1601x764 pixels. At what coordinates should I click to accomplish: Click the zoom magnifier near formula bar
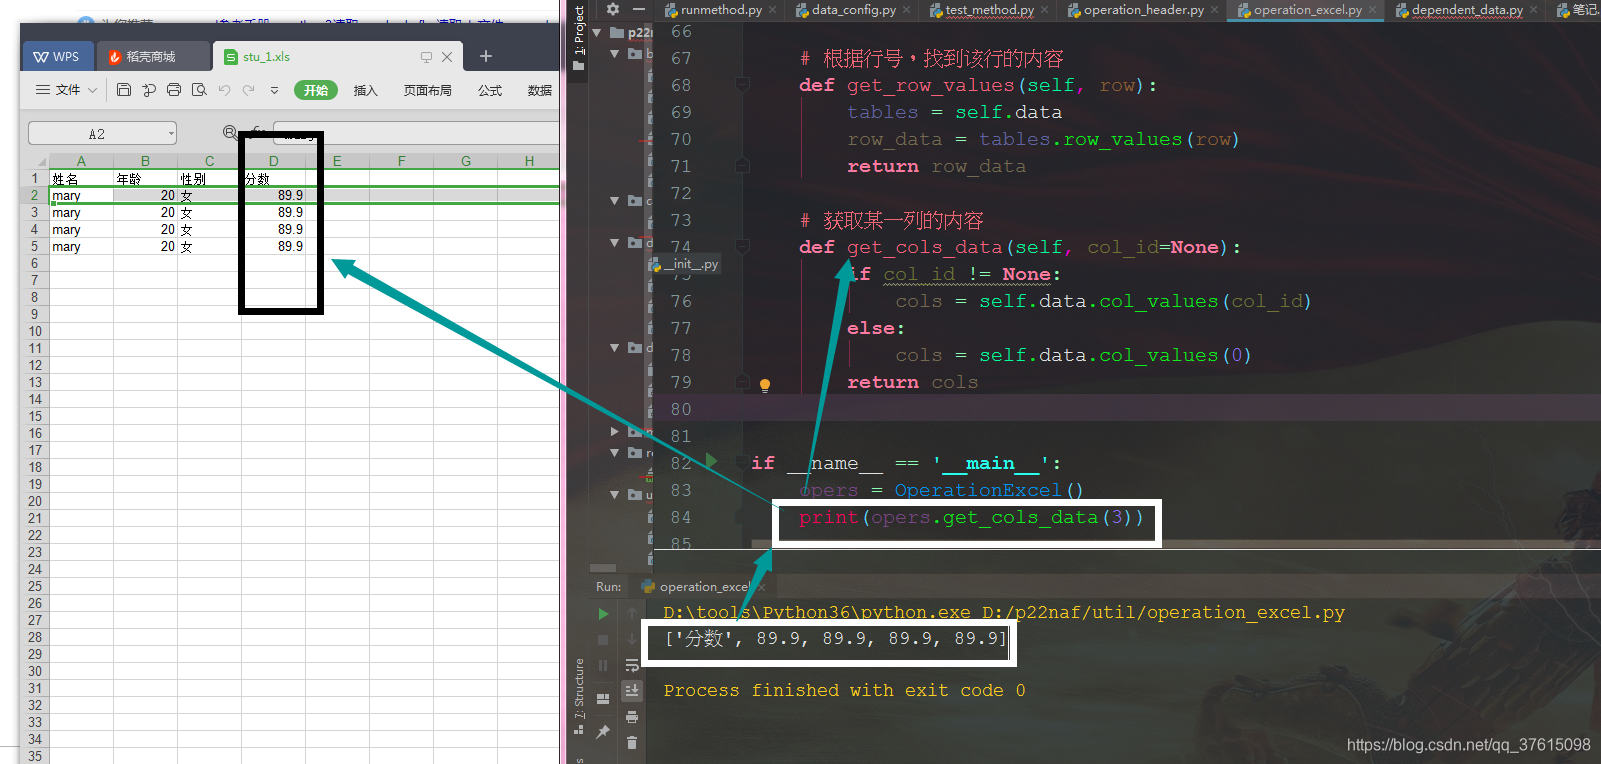230,133
